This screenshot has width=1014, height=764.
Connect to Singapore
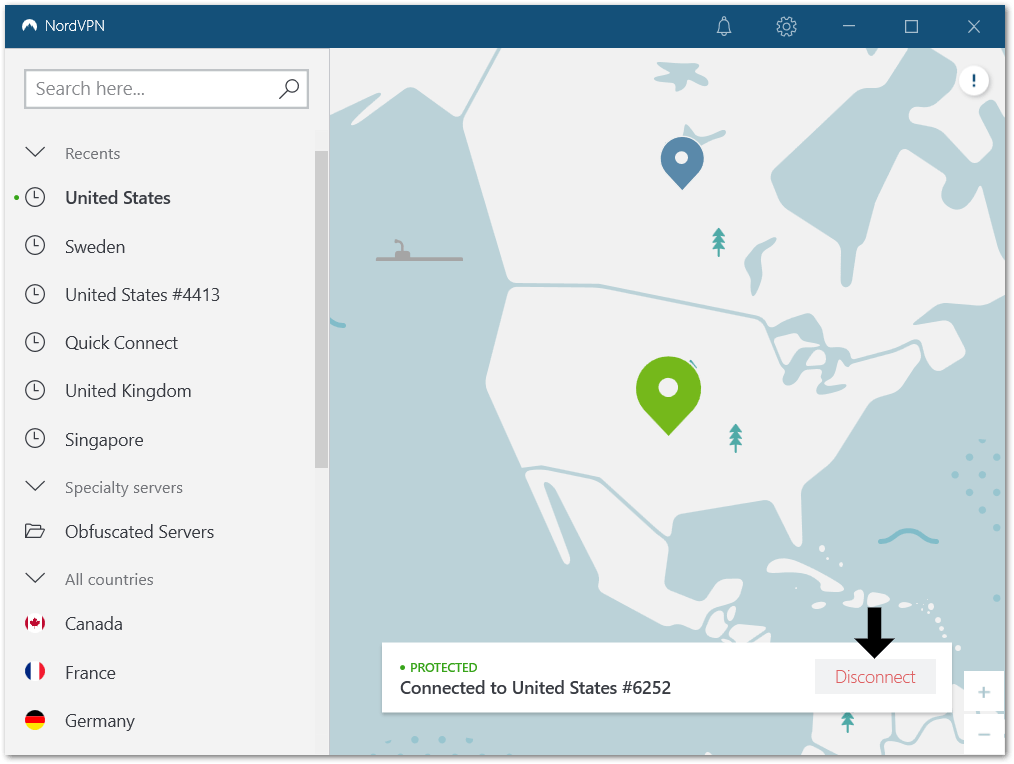coord(104,440)
